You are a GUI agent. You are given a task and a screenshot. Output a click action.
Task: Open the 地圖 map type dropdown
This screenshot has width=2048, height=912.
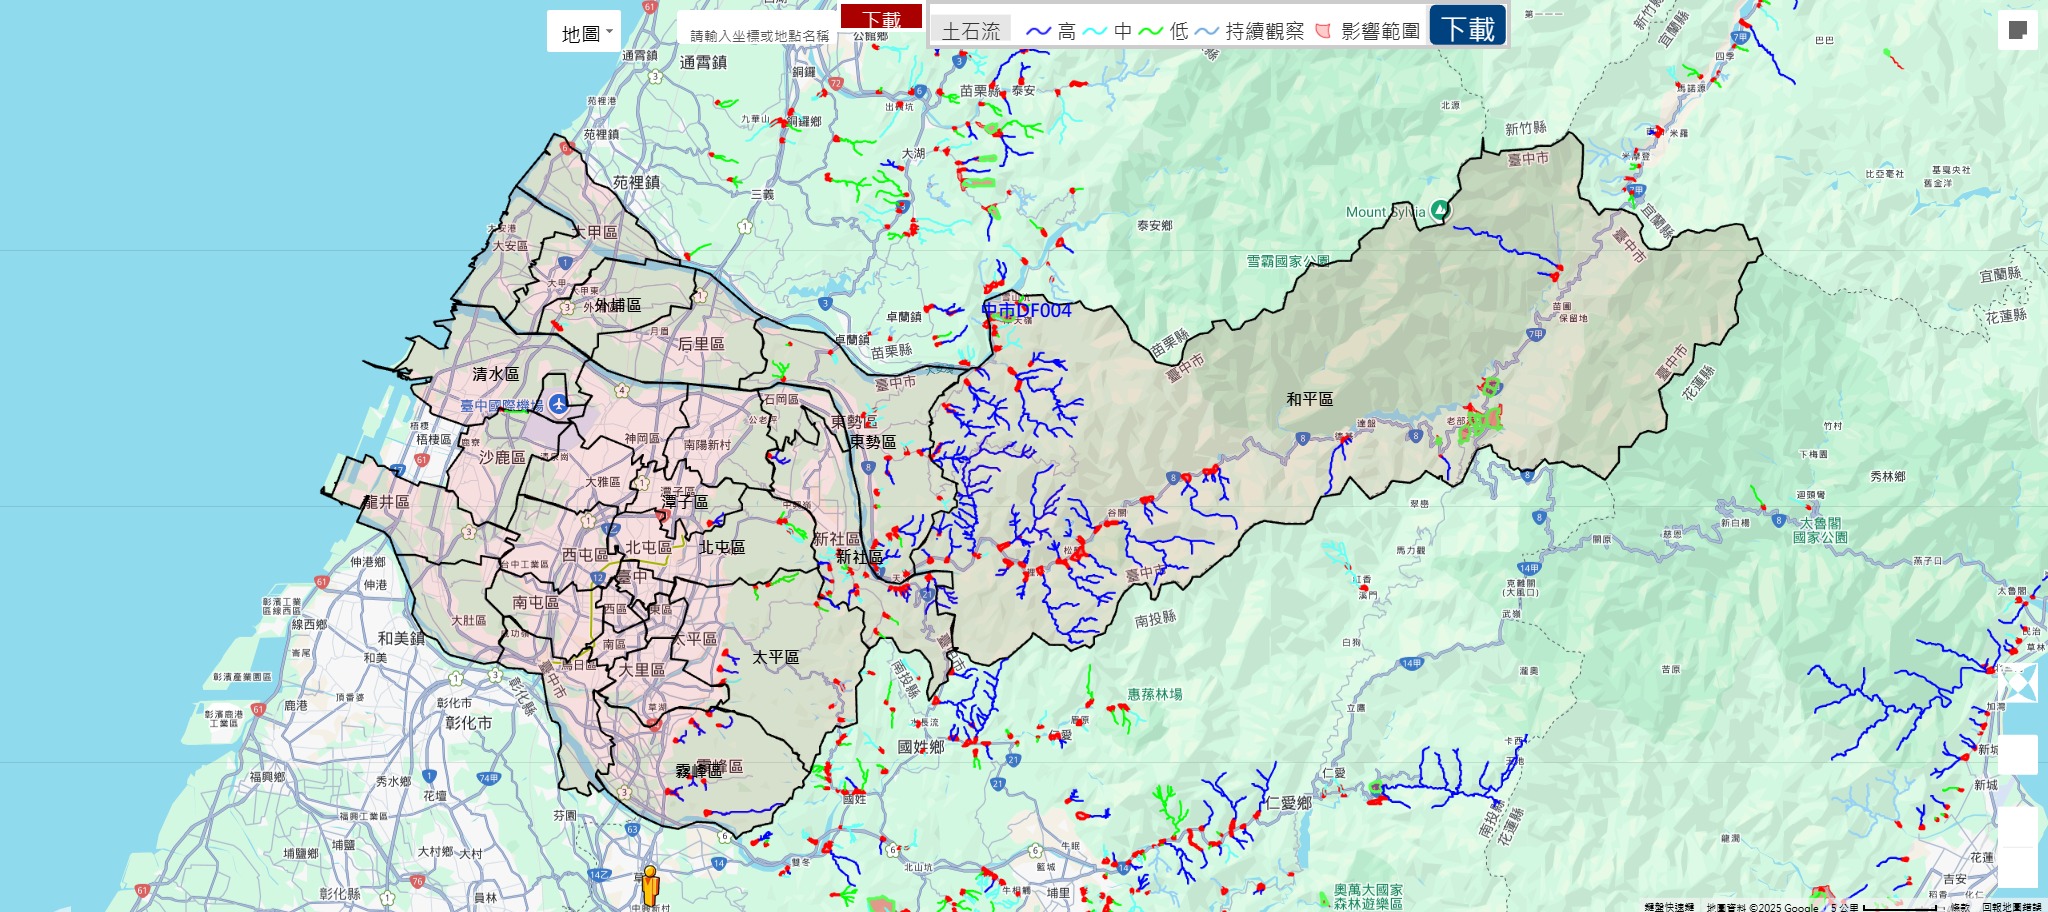click(584, 33)
